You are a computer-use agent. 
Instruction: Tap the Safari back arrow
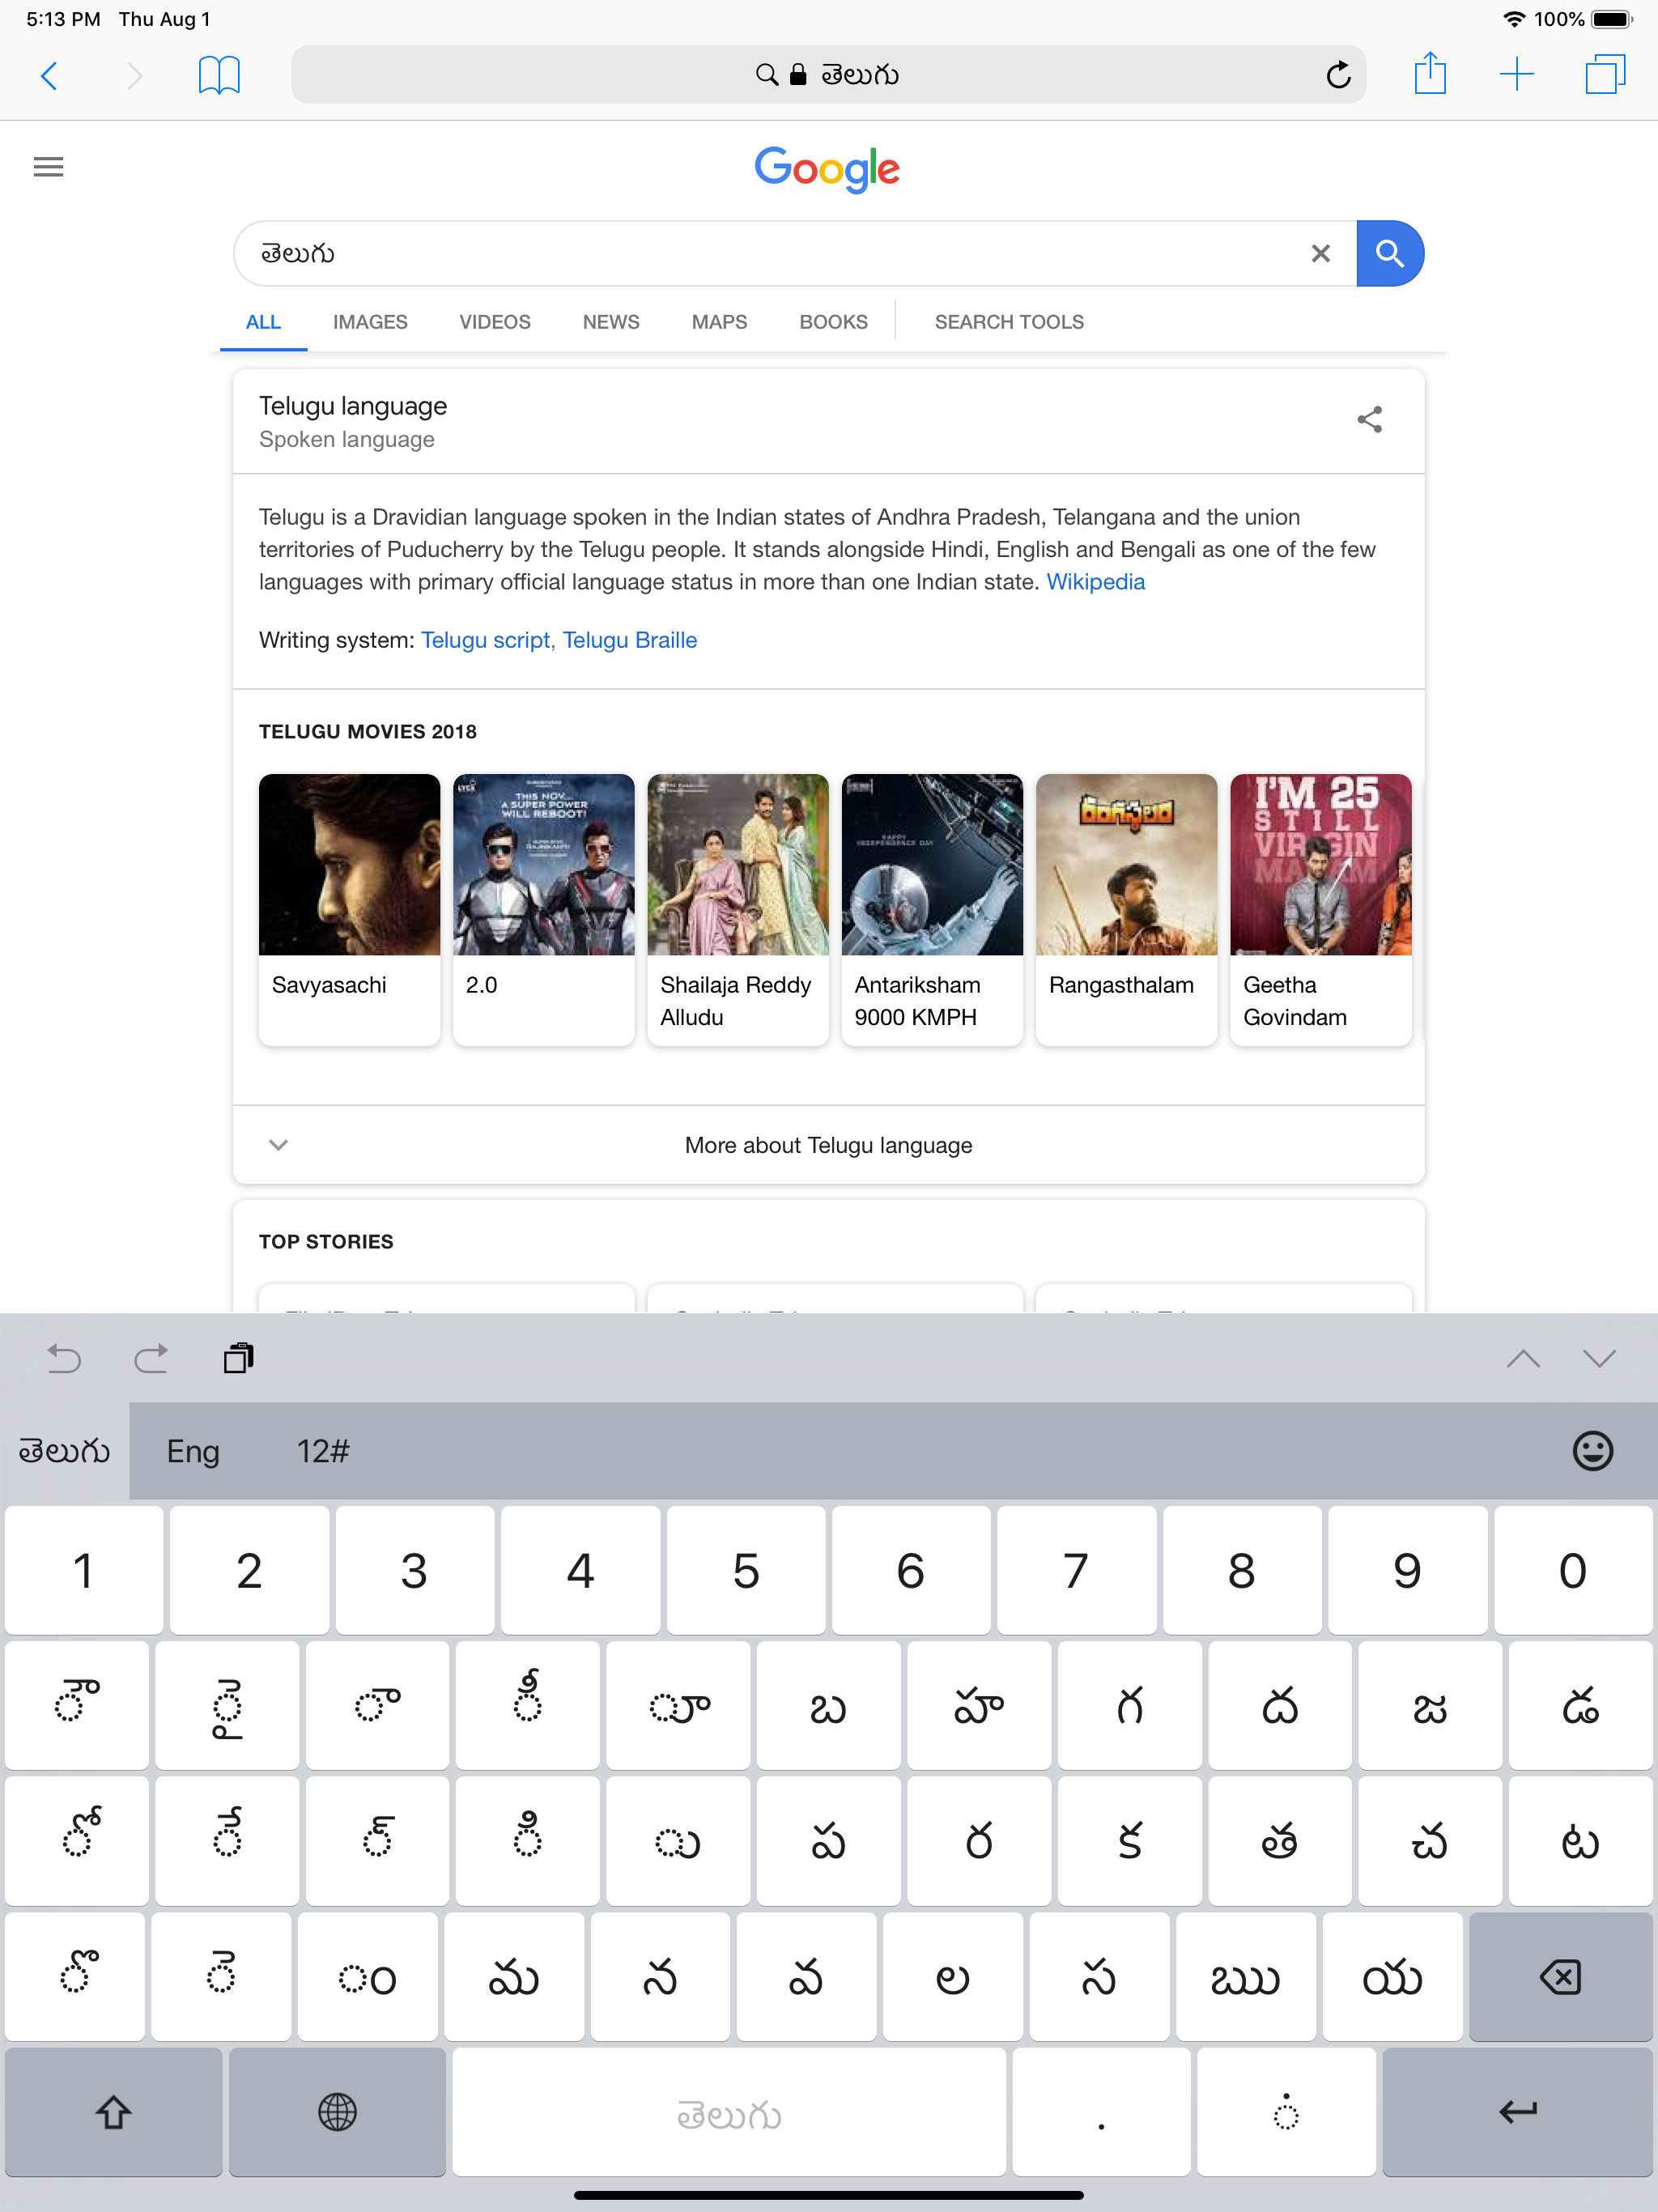click(x=49, y=75)
